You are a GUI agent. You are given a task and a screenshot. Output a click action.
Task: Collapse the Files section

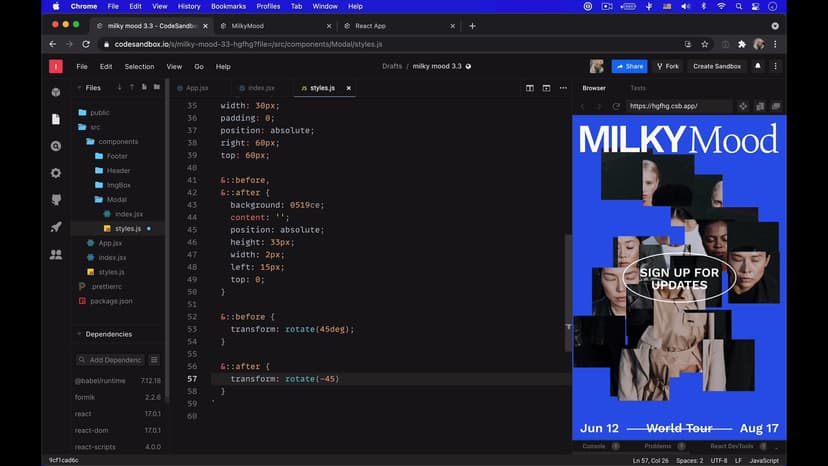[x=79, y=88]
